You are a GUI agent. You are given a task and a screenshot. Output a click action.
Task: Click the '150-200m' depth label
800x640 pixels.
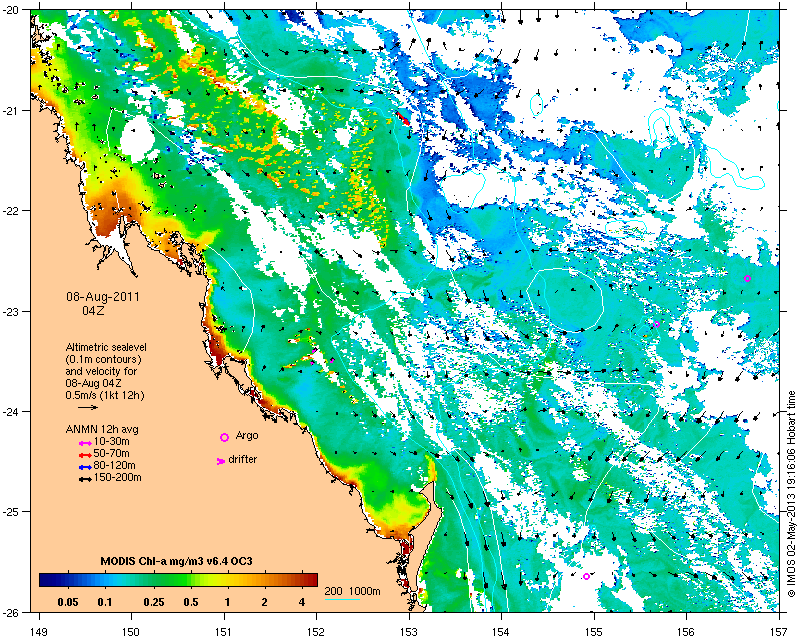click(118, 478)
